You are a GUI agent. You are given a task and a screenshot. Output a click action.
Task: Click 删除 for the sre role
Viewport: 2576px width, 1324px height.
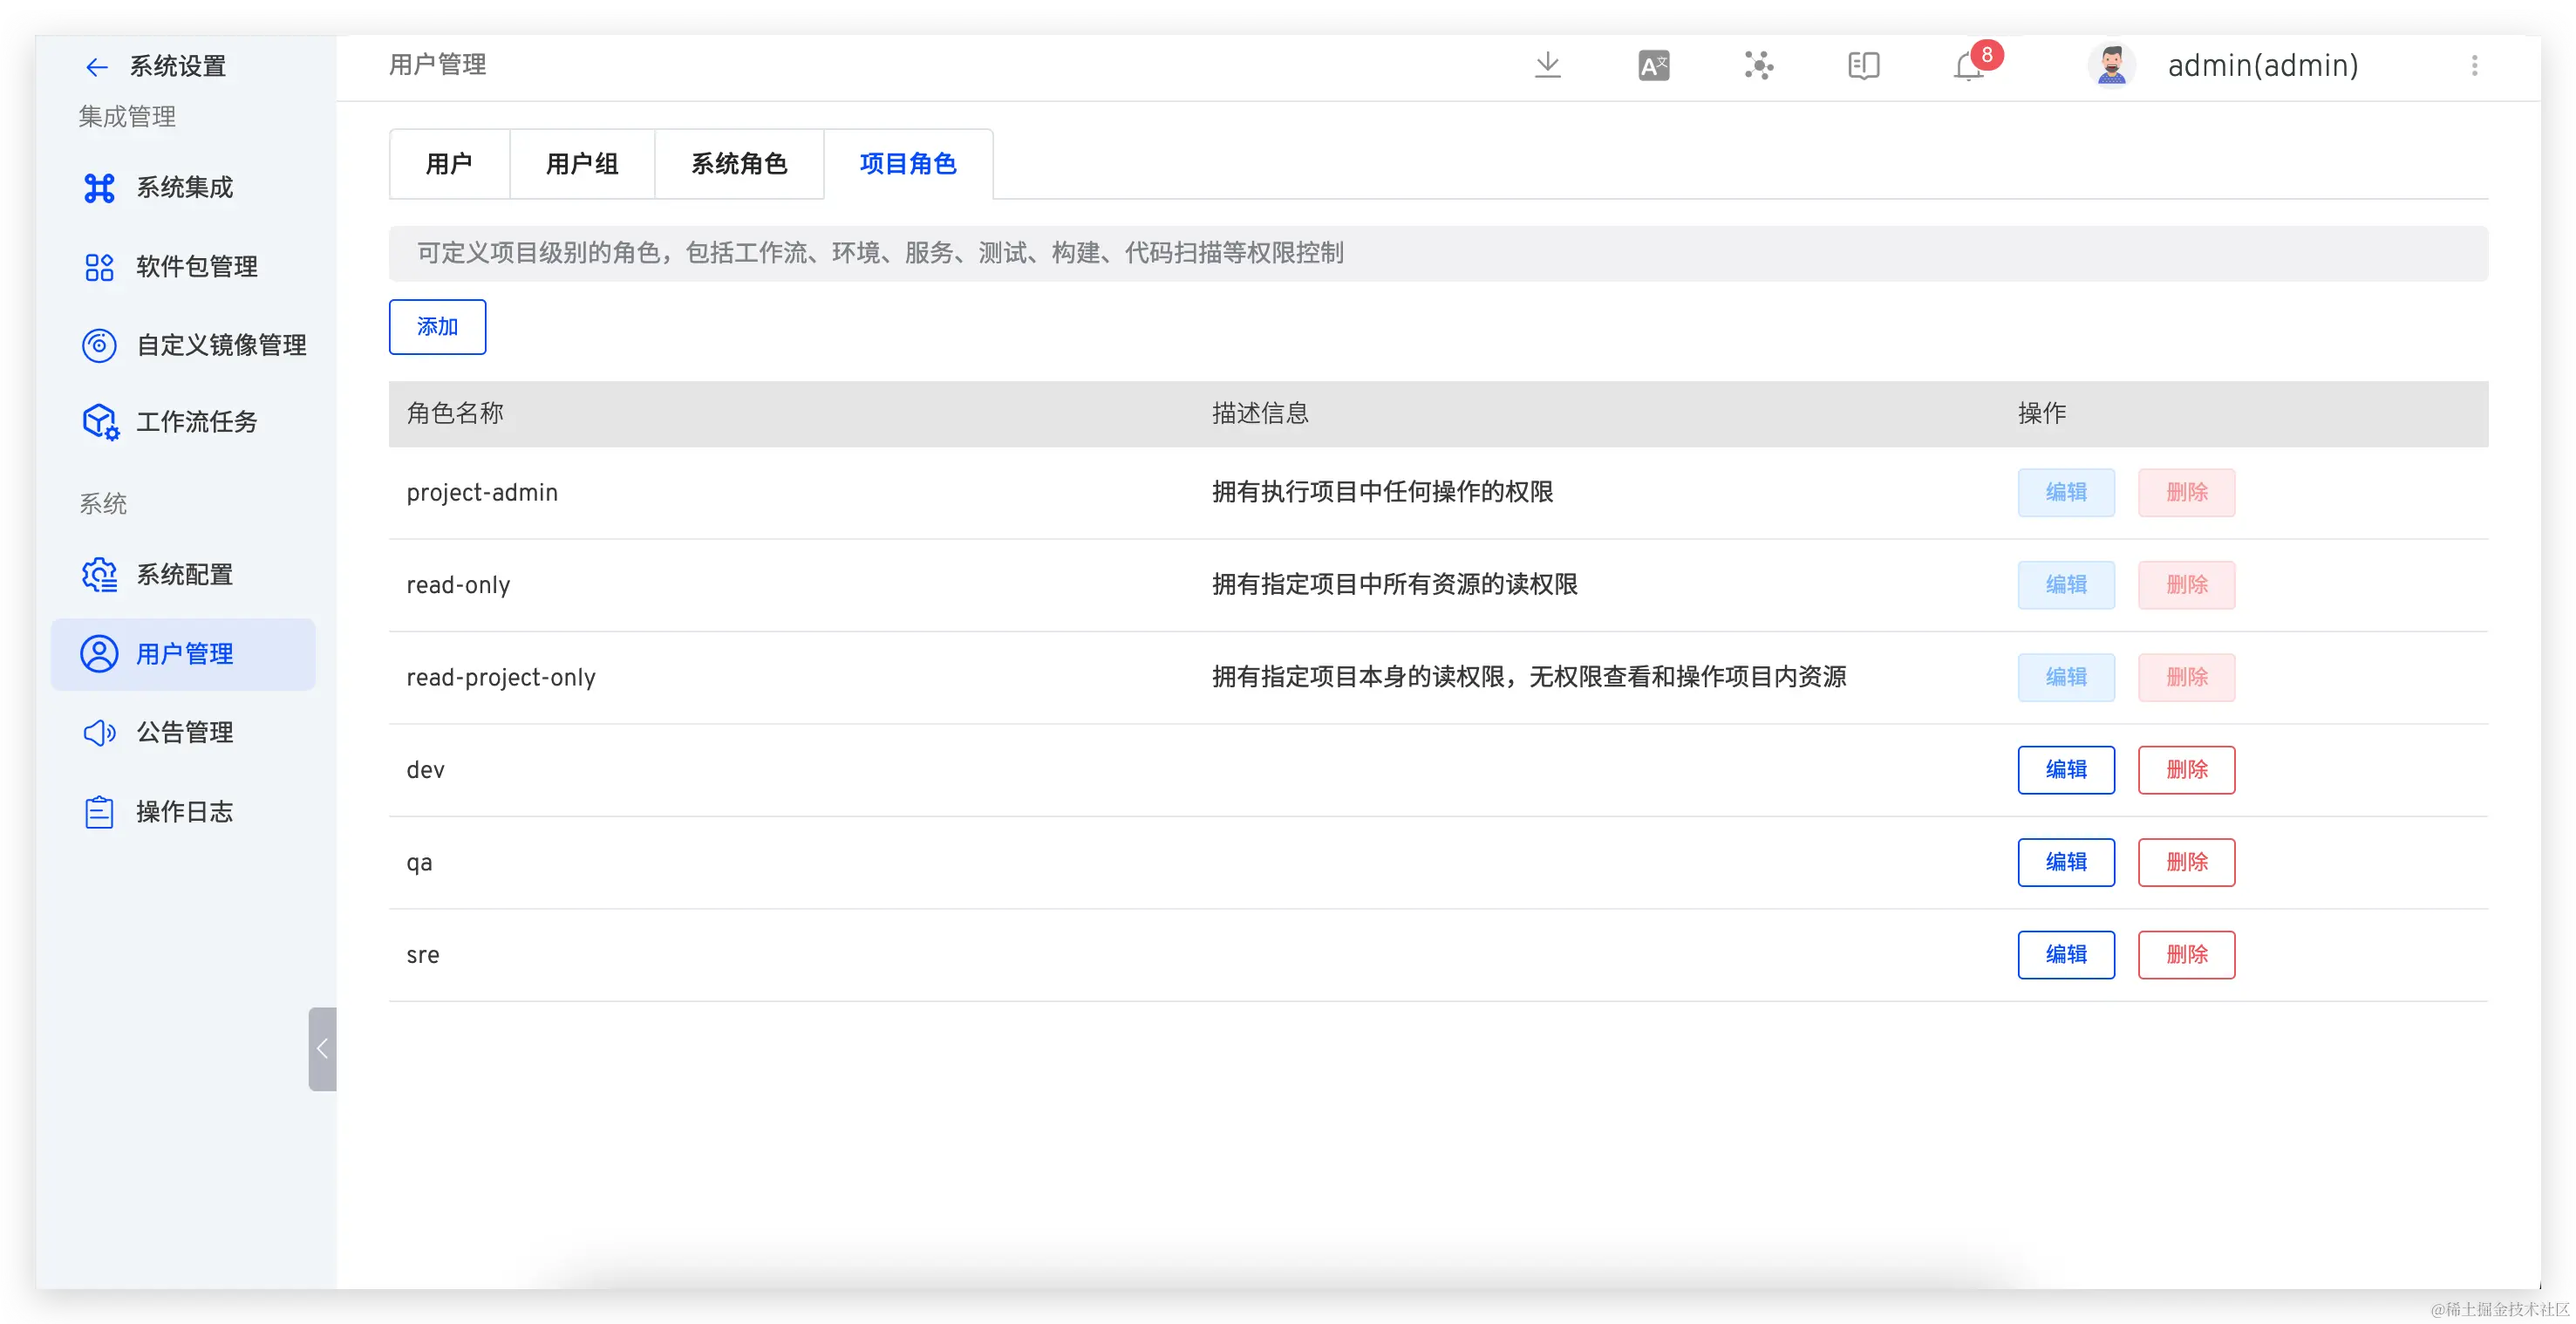point(2186,954)
